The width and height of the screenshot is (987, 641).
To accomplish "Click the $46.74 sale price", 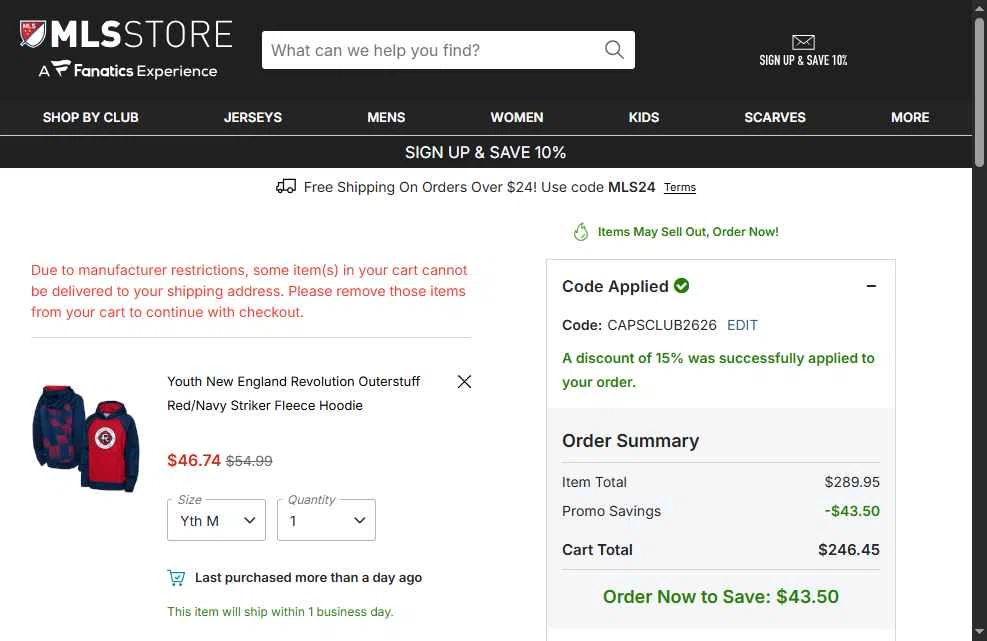I will (x=194, y=460).
